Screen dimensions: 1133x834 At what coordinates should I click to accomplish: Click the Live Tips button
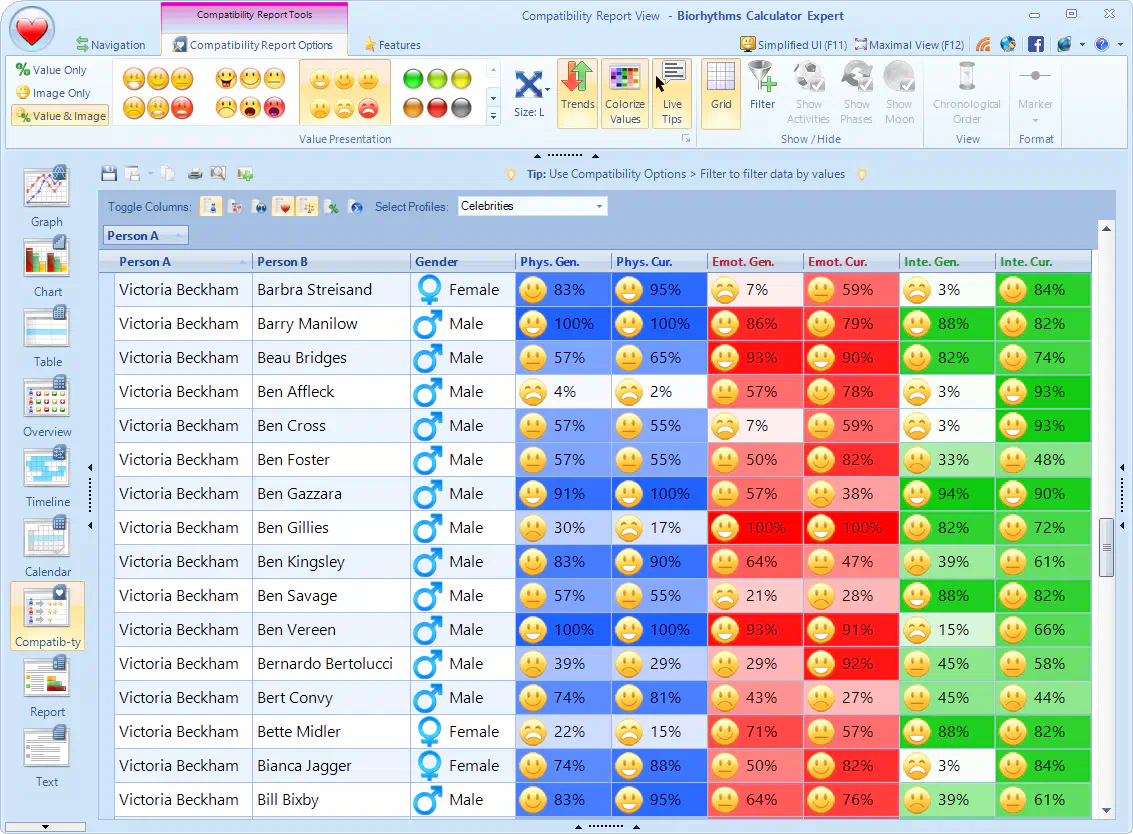pos(672,93)
